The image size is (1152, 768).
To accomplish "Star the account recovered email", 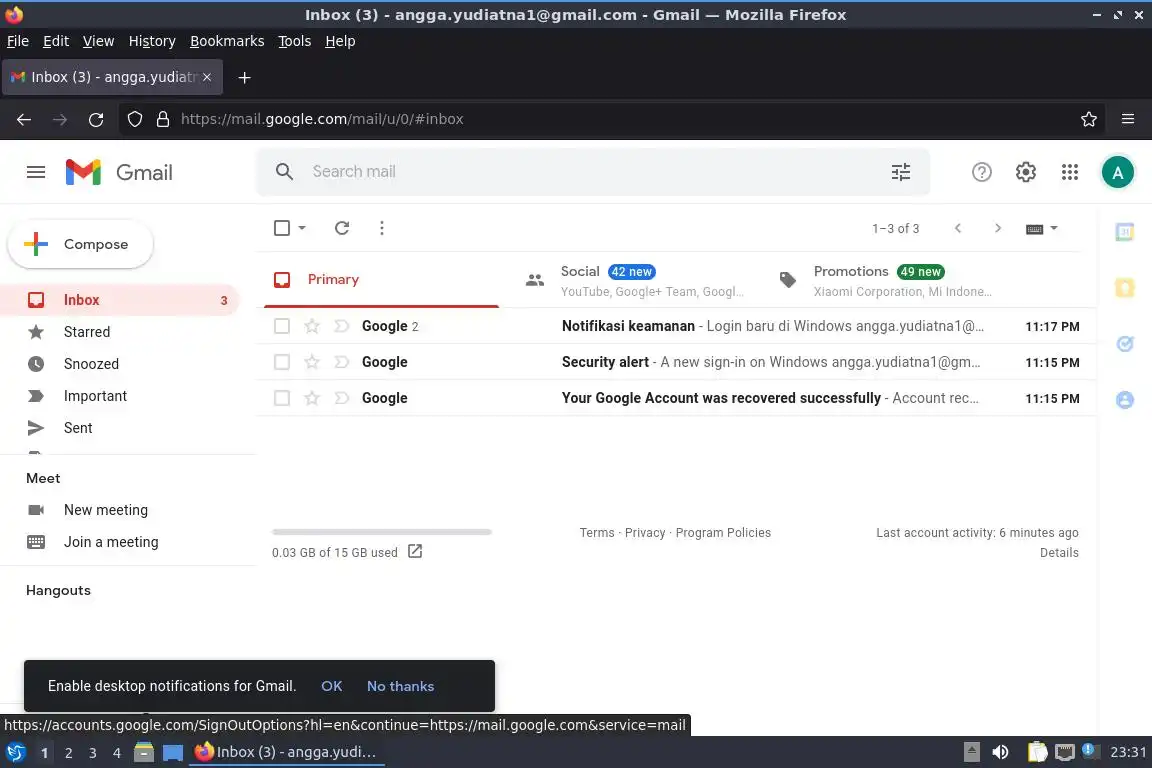I will 312,398.
